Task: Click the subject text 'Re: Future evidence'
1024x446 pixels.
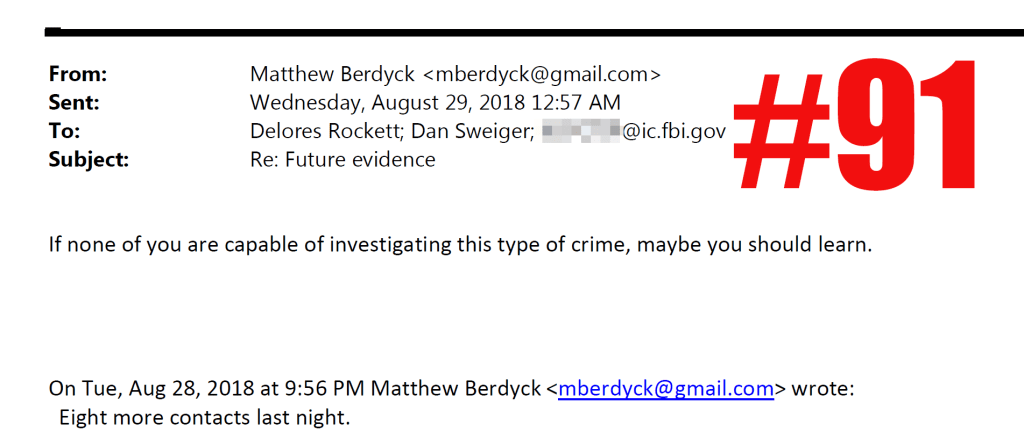Action: 342,159
